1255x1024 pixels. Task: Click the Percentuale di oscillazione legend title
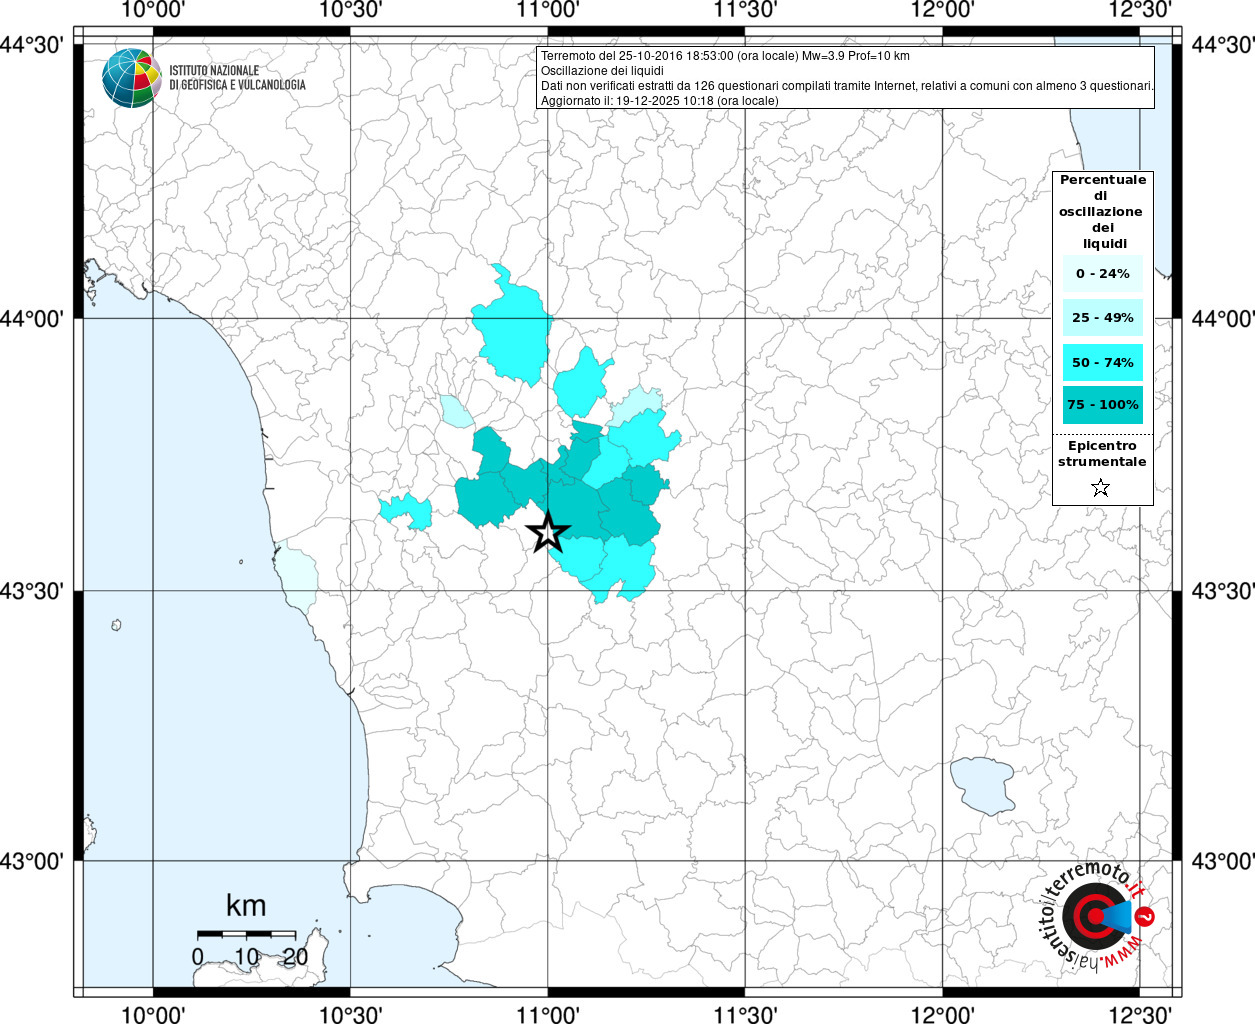(x=1102, y=211)
